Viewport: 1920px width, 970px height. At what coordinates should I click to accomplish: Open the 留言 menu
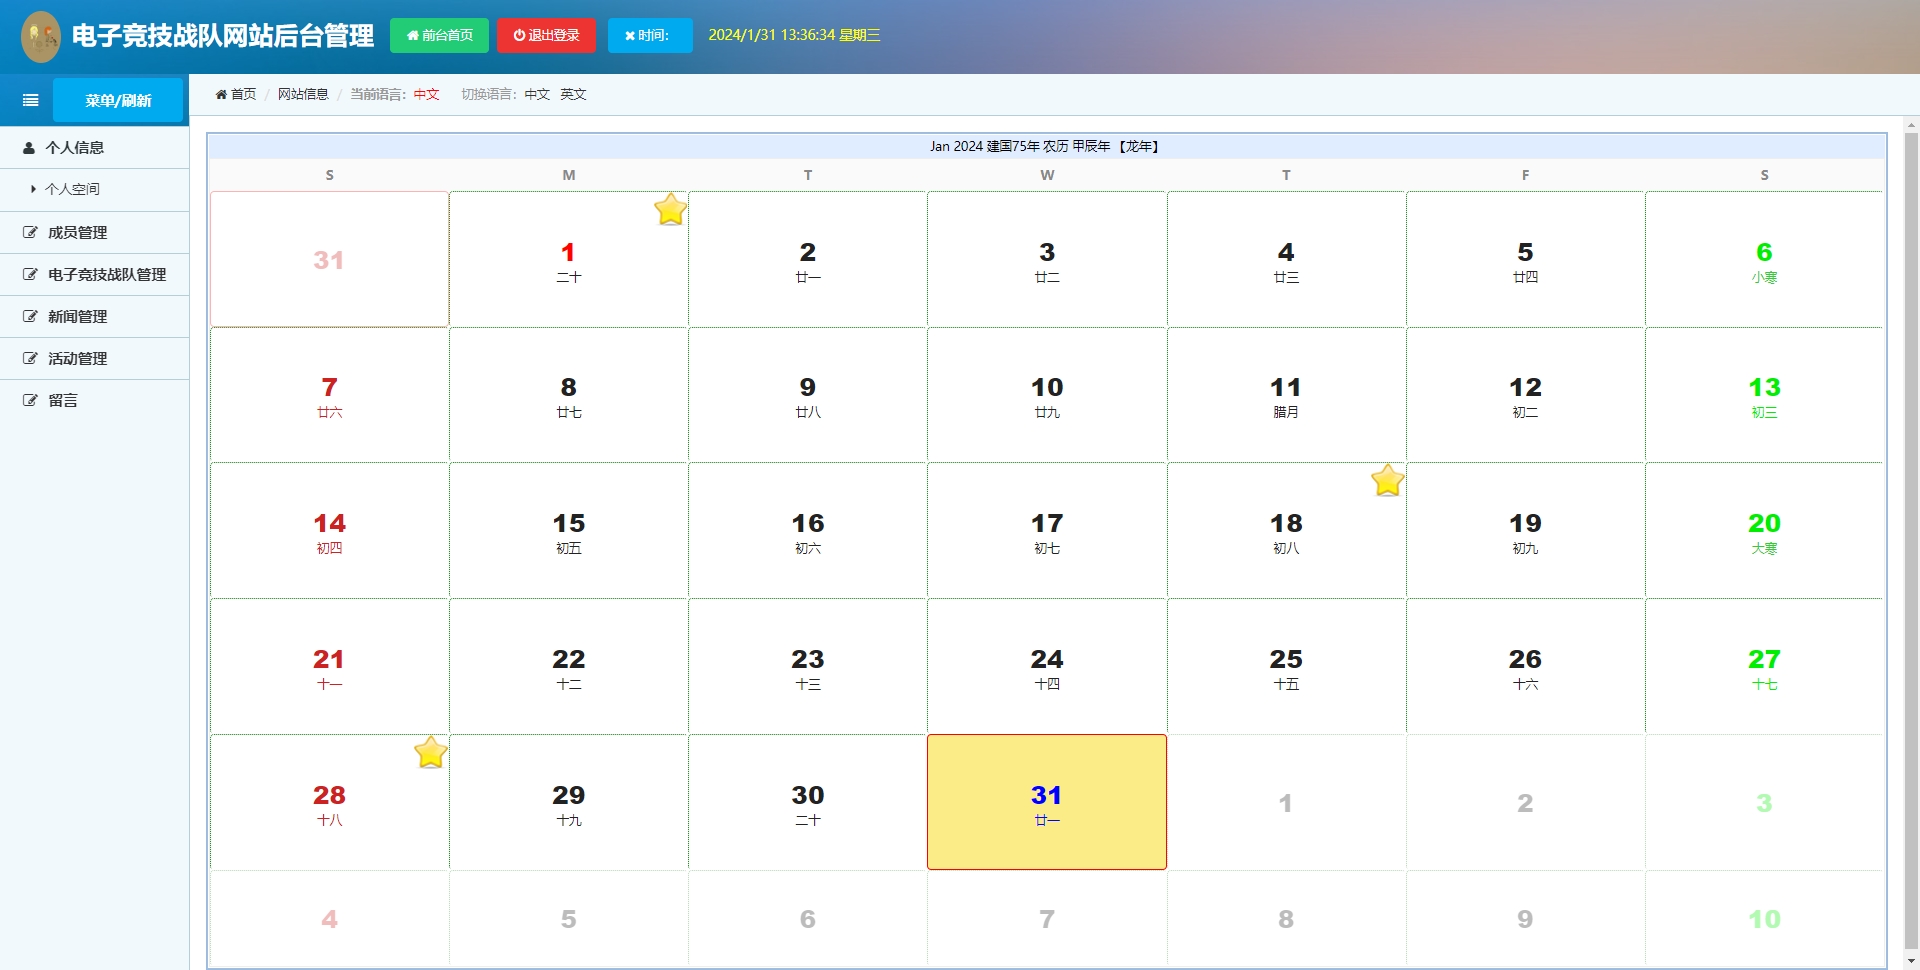(95, 400)
